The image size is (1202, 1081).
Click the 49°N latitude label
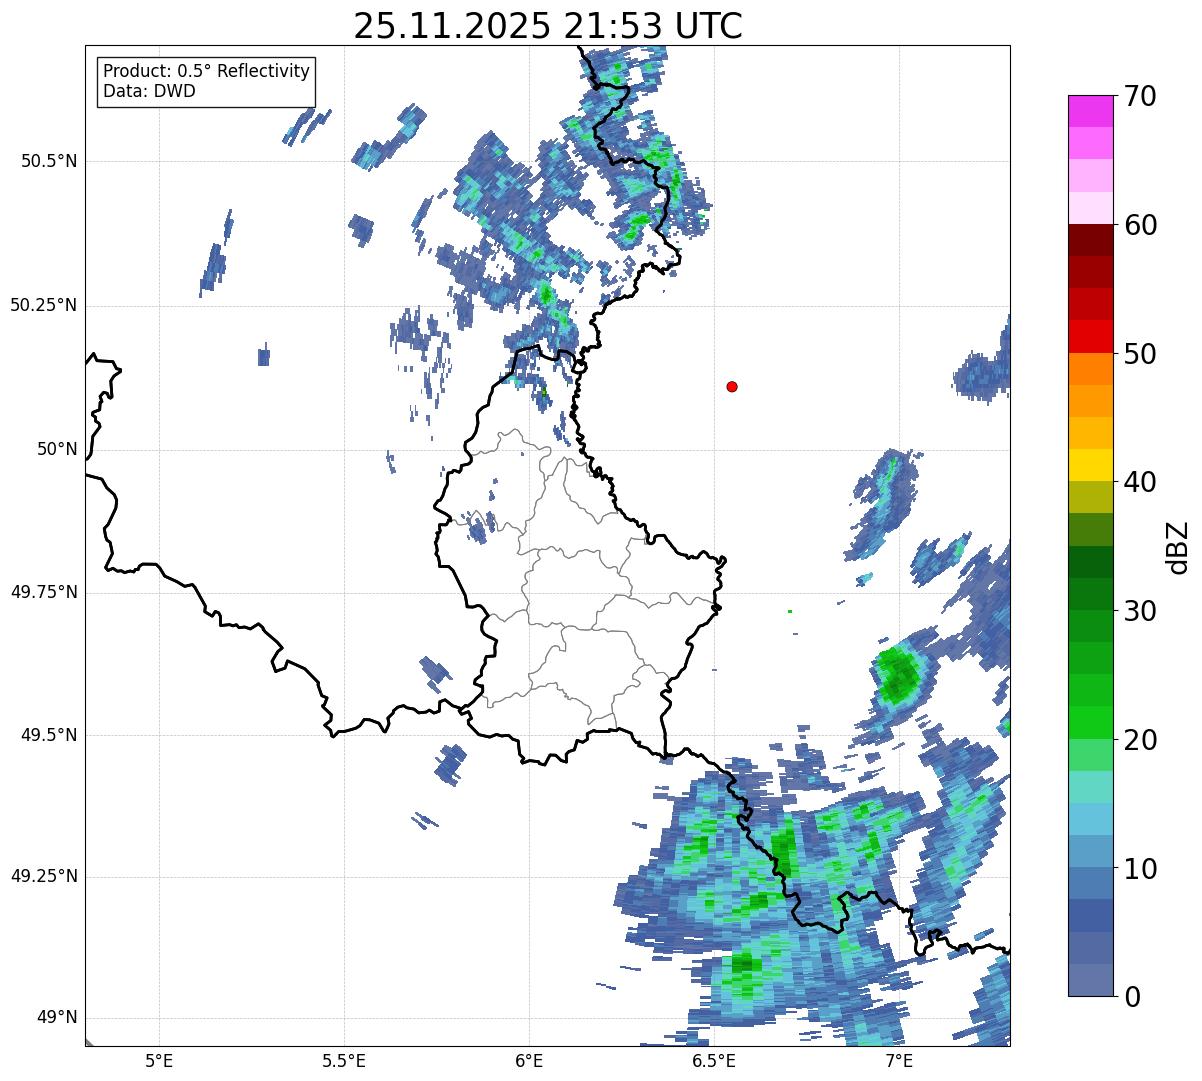57,1017
